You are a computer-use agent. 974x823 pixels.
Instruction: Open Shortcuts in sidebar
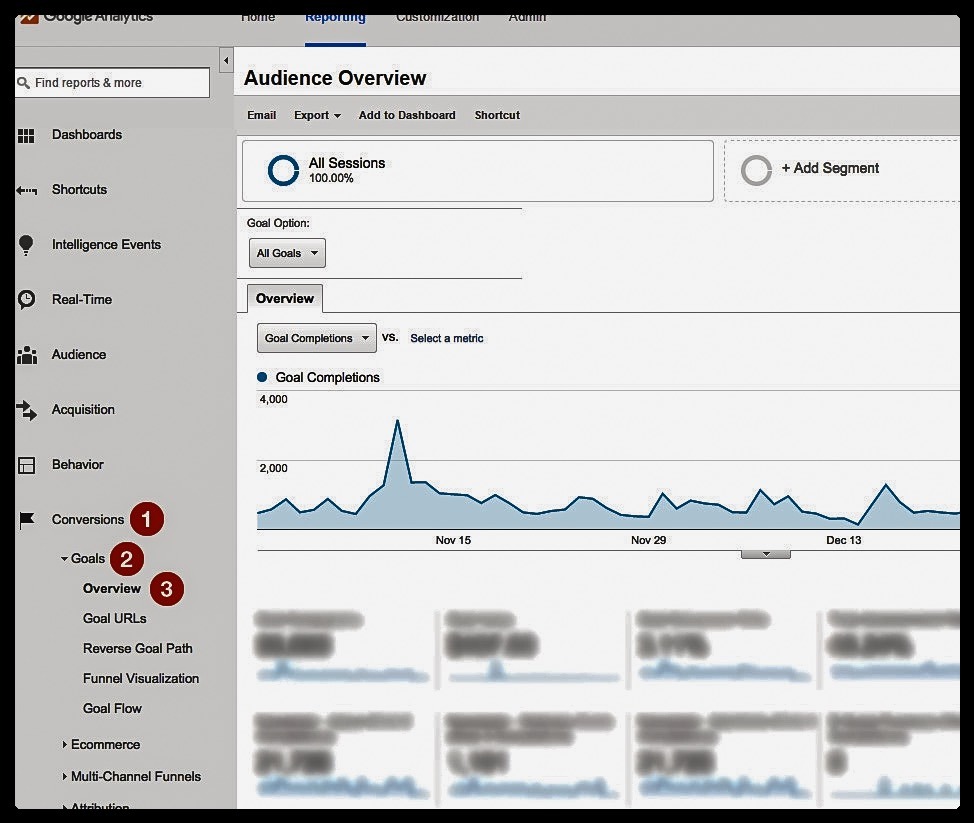80,189
